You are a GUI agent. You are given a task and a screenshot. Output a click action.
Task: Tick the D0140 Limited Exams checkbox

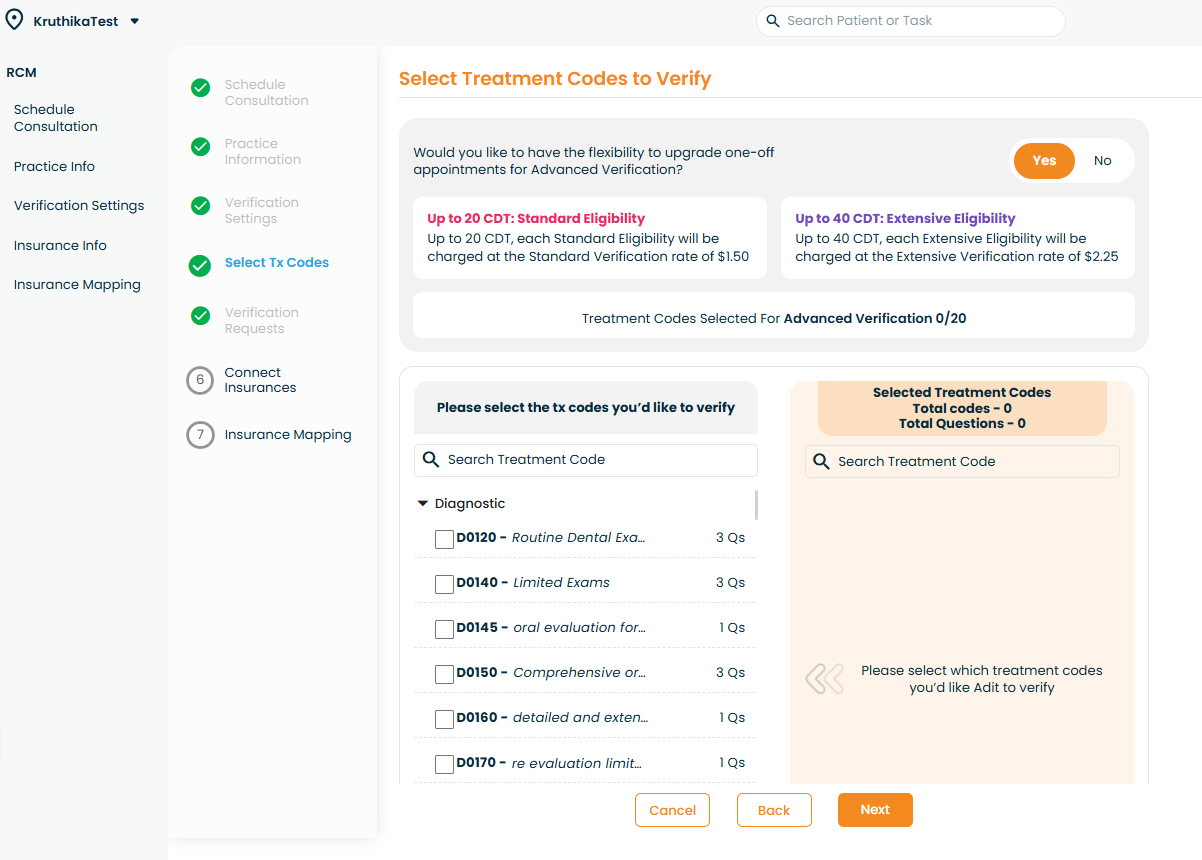[x=445, y=584]
